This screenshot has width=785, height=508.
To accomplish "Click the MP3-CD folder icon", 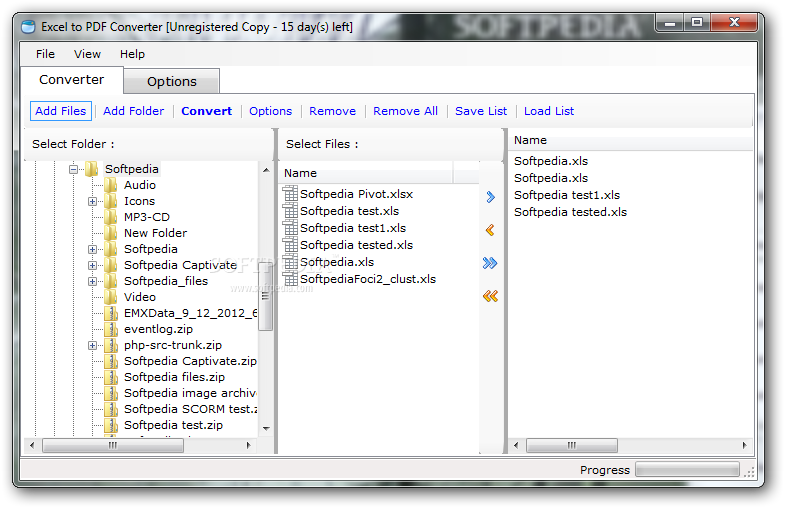I will (x=111, y=217).
